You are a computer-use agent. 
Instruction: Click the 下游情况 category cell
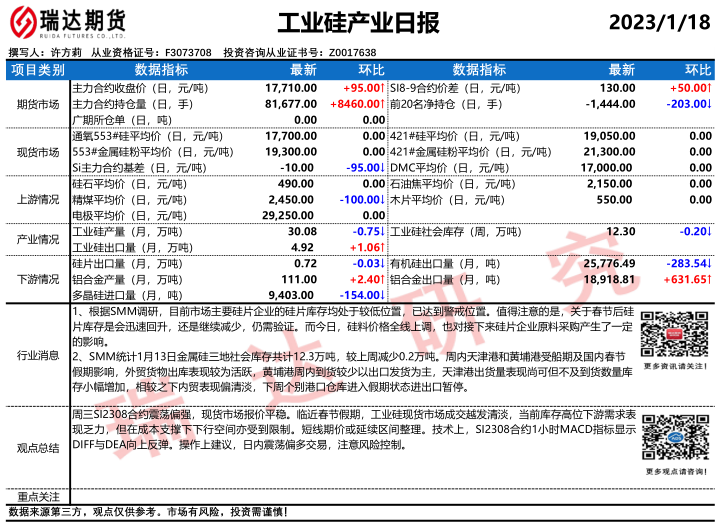click(x=37, y=278)
